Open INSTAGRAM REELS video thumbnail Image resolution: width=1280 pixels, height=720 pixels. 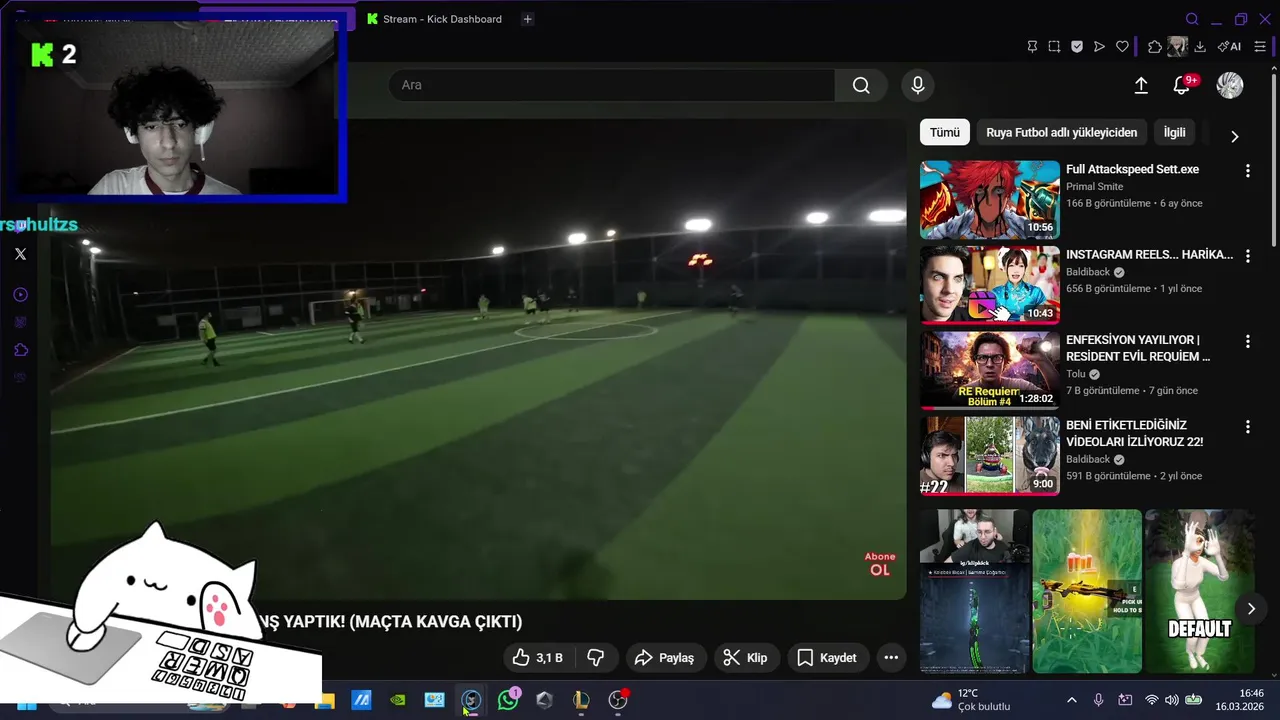pyautogui.click(x=990, y=285)
